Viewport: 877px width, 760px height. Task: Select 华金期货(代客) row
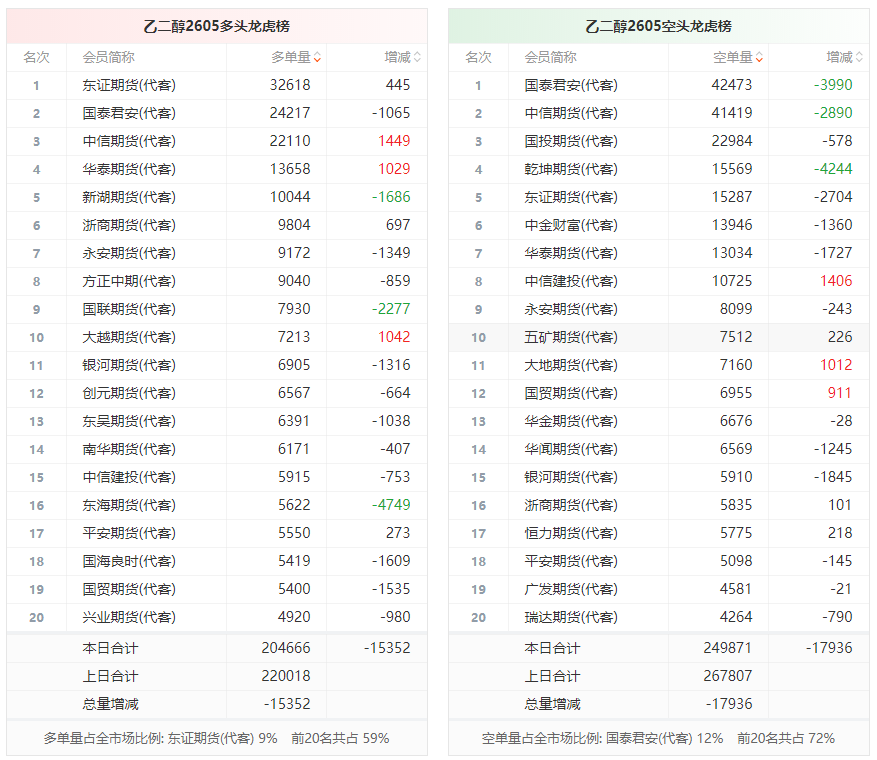[659, 421]
